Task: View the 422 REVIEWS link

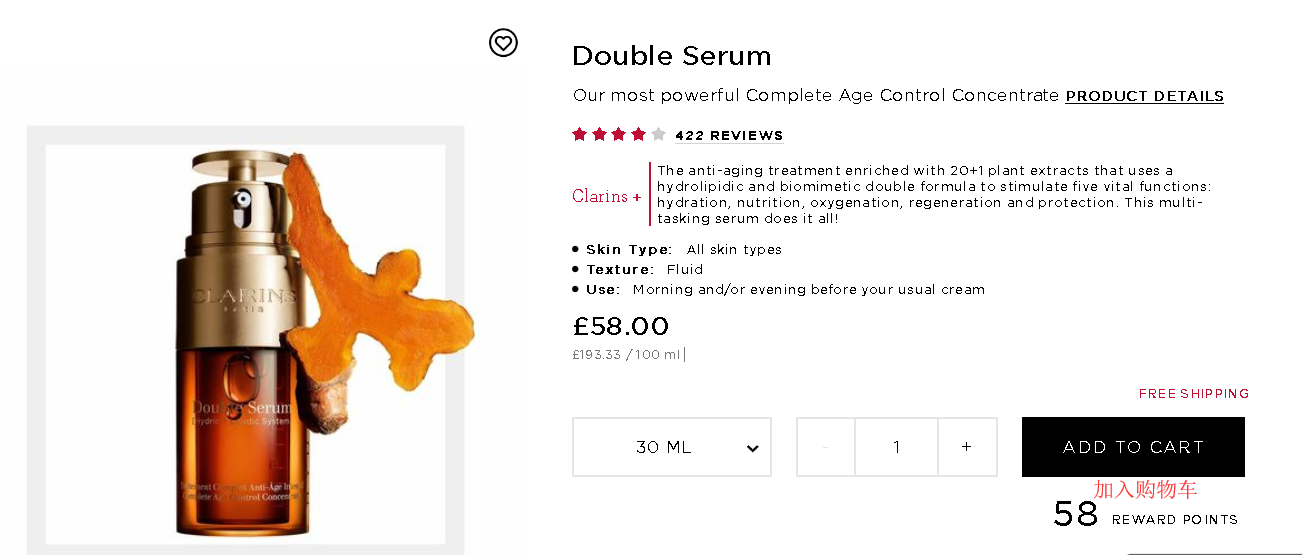Action: [729, 136]
